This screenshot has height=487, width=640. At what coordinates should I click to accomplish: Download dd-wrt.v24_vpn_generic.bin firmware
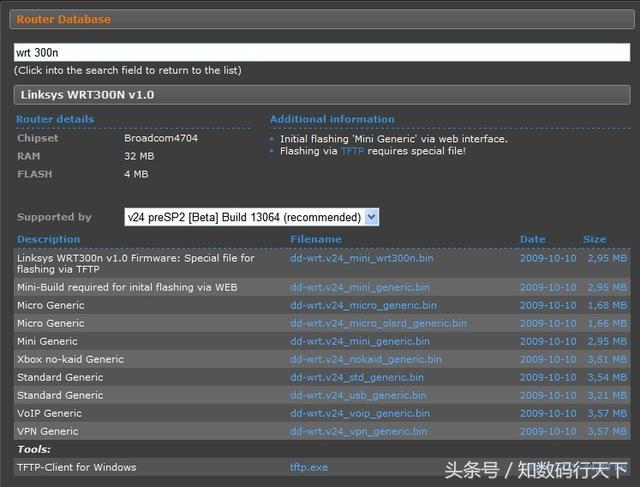[359, 431]
